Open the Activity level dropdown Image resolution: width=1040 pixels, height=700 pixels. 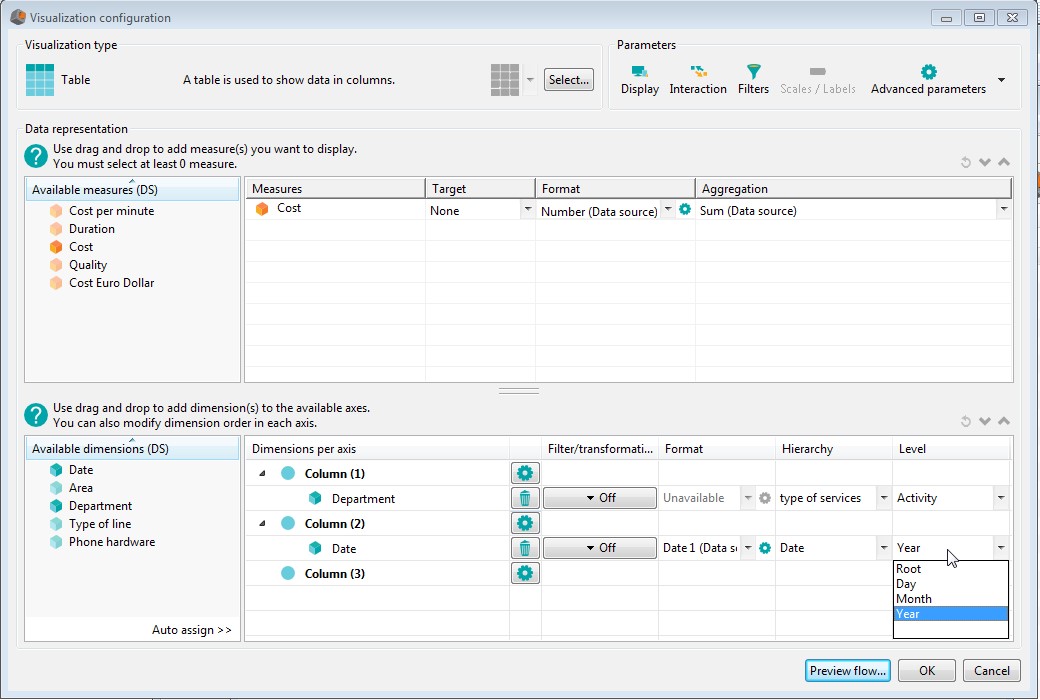click(1001, 498)
